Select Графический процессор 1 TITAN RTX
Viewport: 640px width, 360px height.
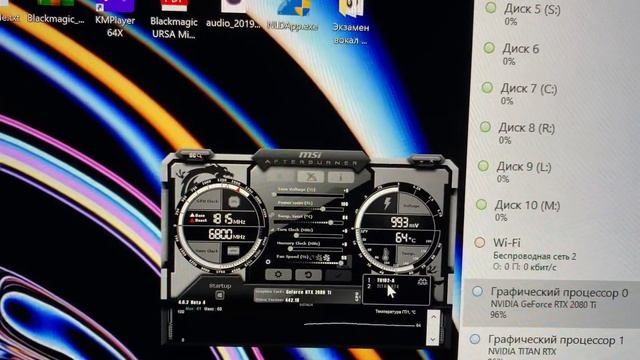point(550,345)
